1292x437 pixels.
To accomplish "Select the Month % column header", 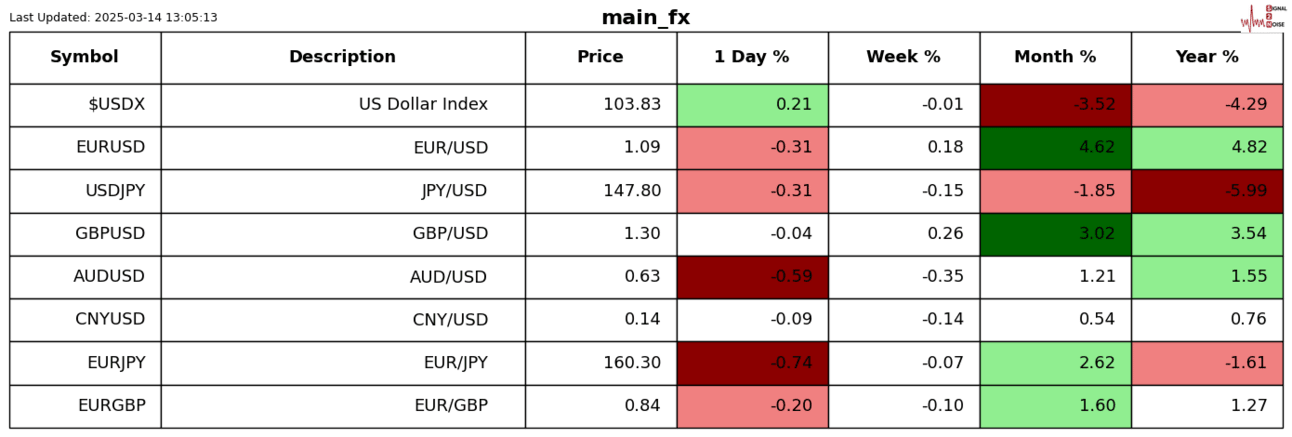I will pos(1055,57).
